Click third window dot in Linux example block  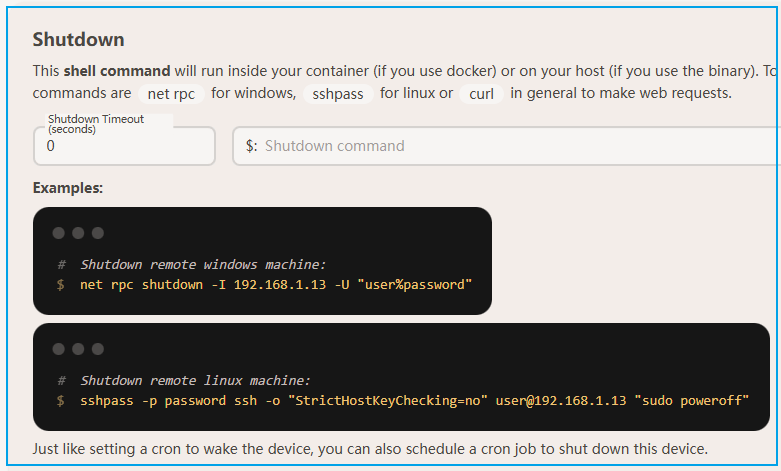97,349
